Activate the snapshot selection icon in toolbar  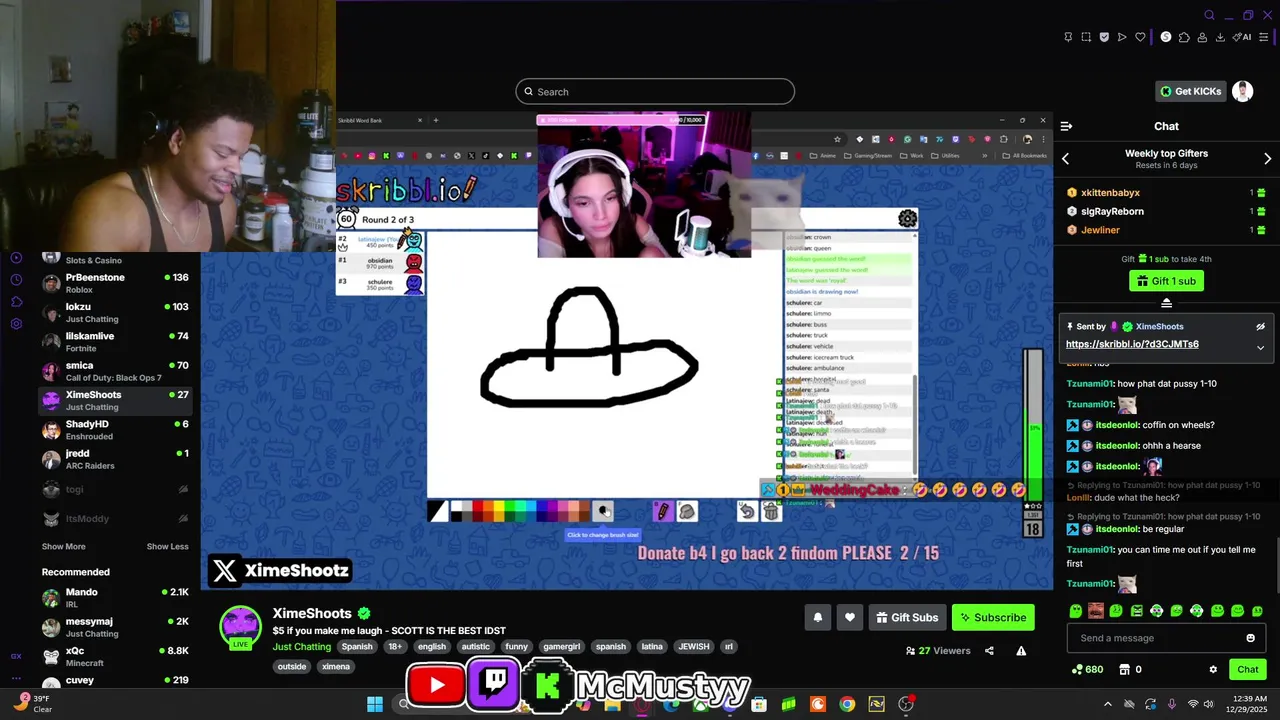pyautogui.click(x=1086, y=37)
